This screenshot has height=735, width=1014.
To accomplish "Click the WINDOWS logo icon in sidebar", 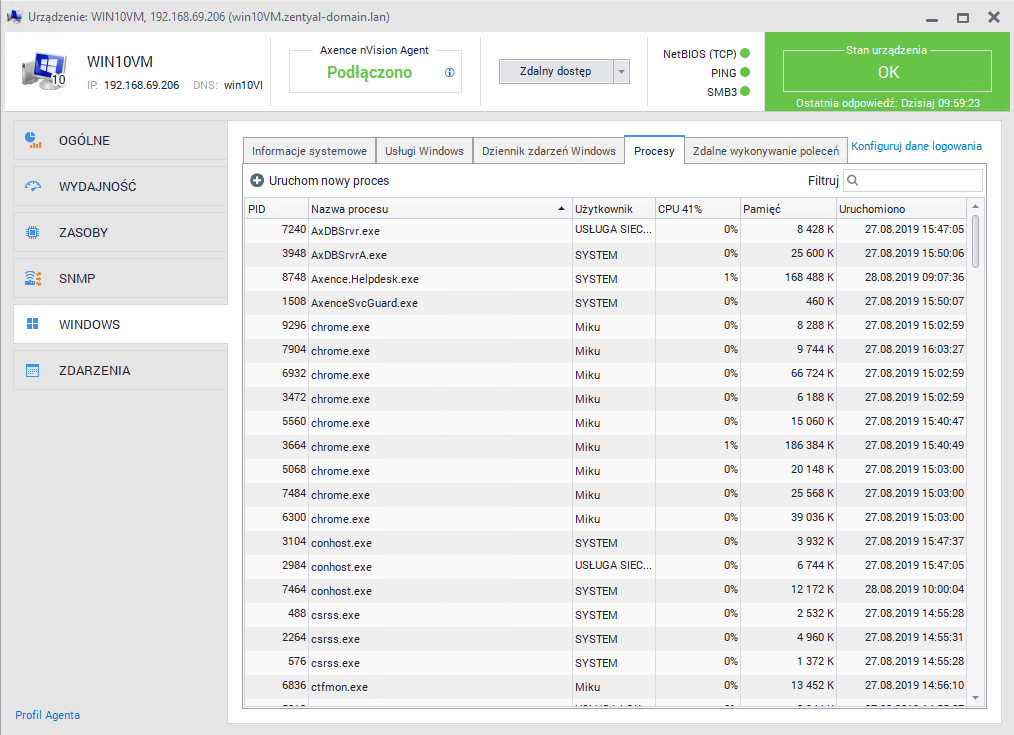I will (33, 324).
